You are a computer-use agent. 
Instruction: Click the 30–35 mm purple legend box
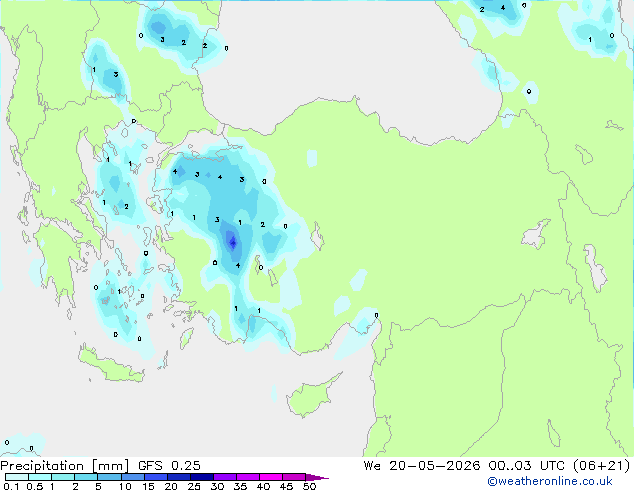(x=224, y=477)
